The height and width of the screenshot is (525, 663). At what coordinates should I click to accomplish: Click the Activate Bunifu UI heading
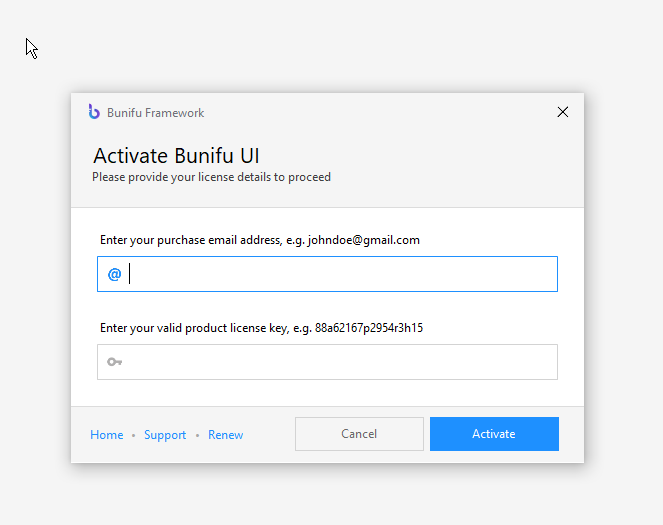pyautogui.click(x=176, y=156)
